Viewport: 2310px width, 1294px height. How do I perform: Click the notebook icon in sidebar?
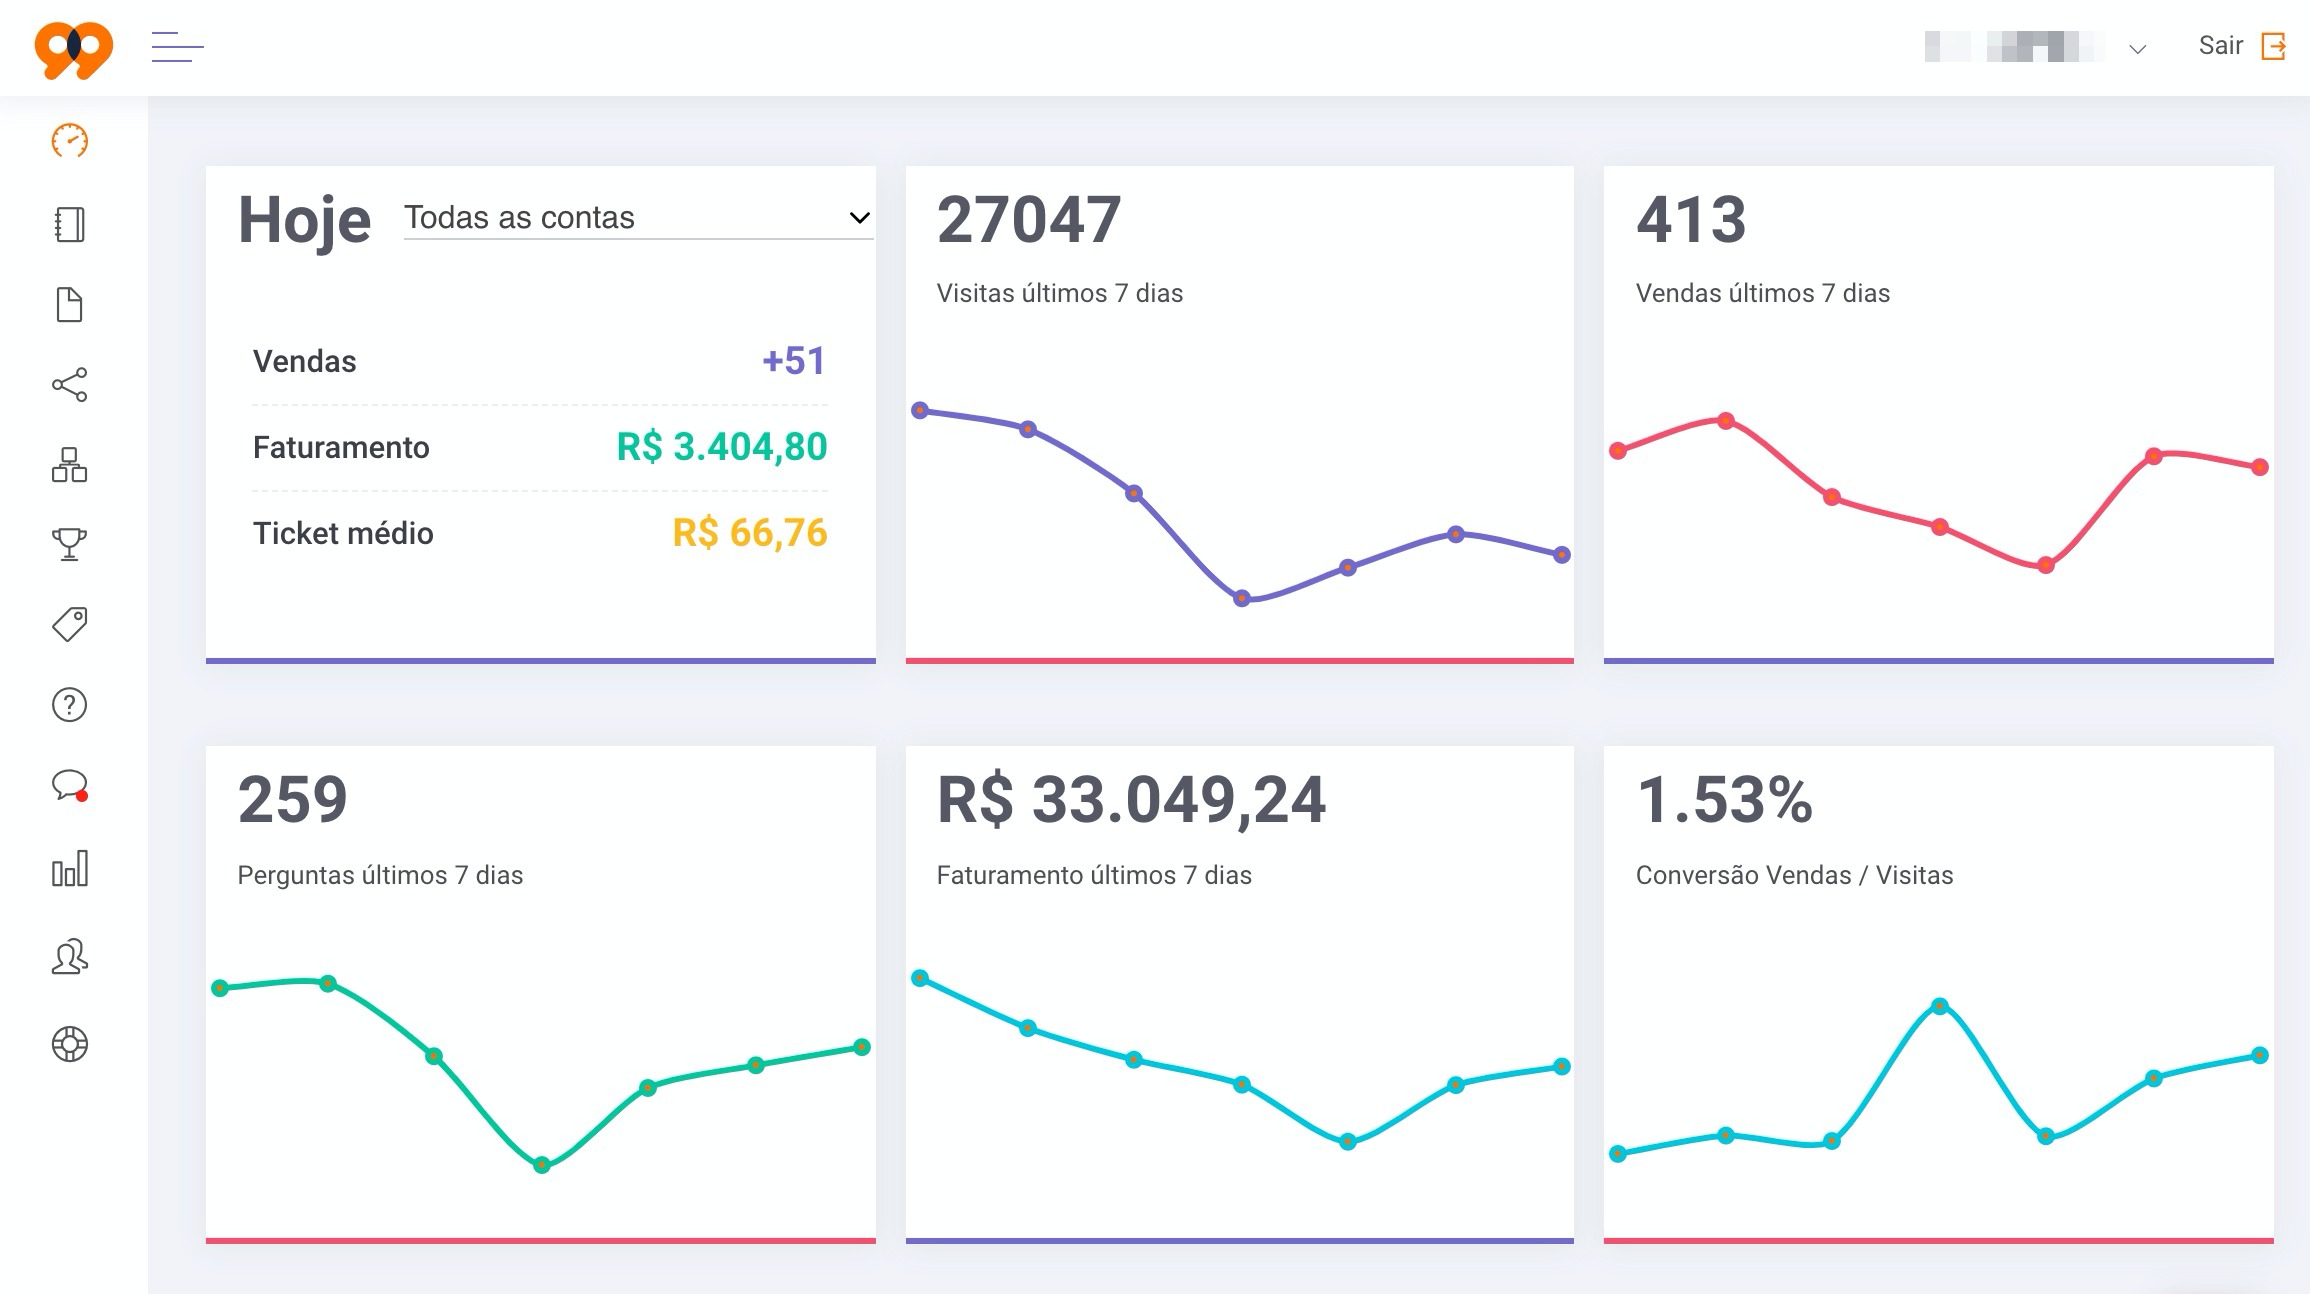tap(70, 224)
